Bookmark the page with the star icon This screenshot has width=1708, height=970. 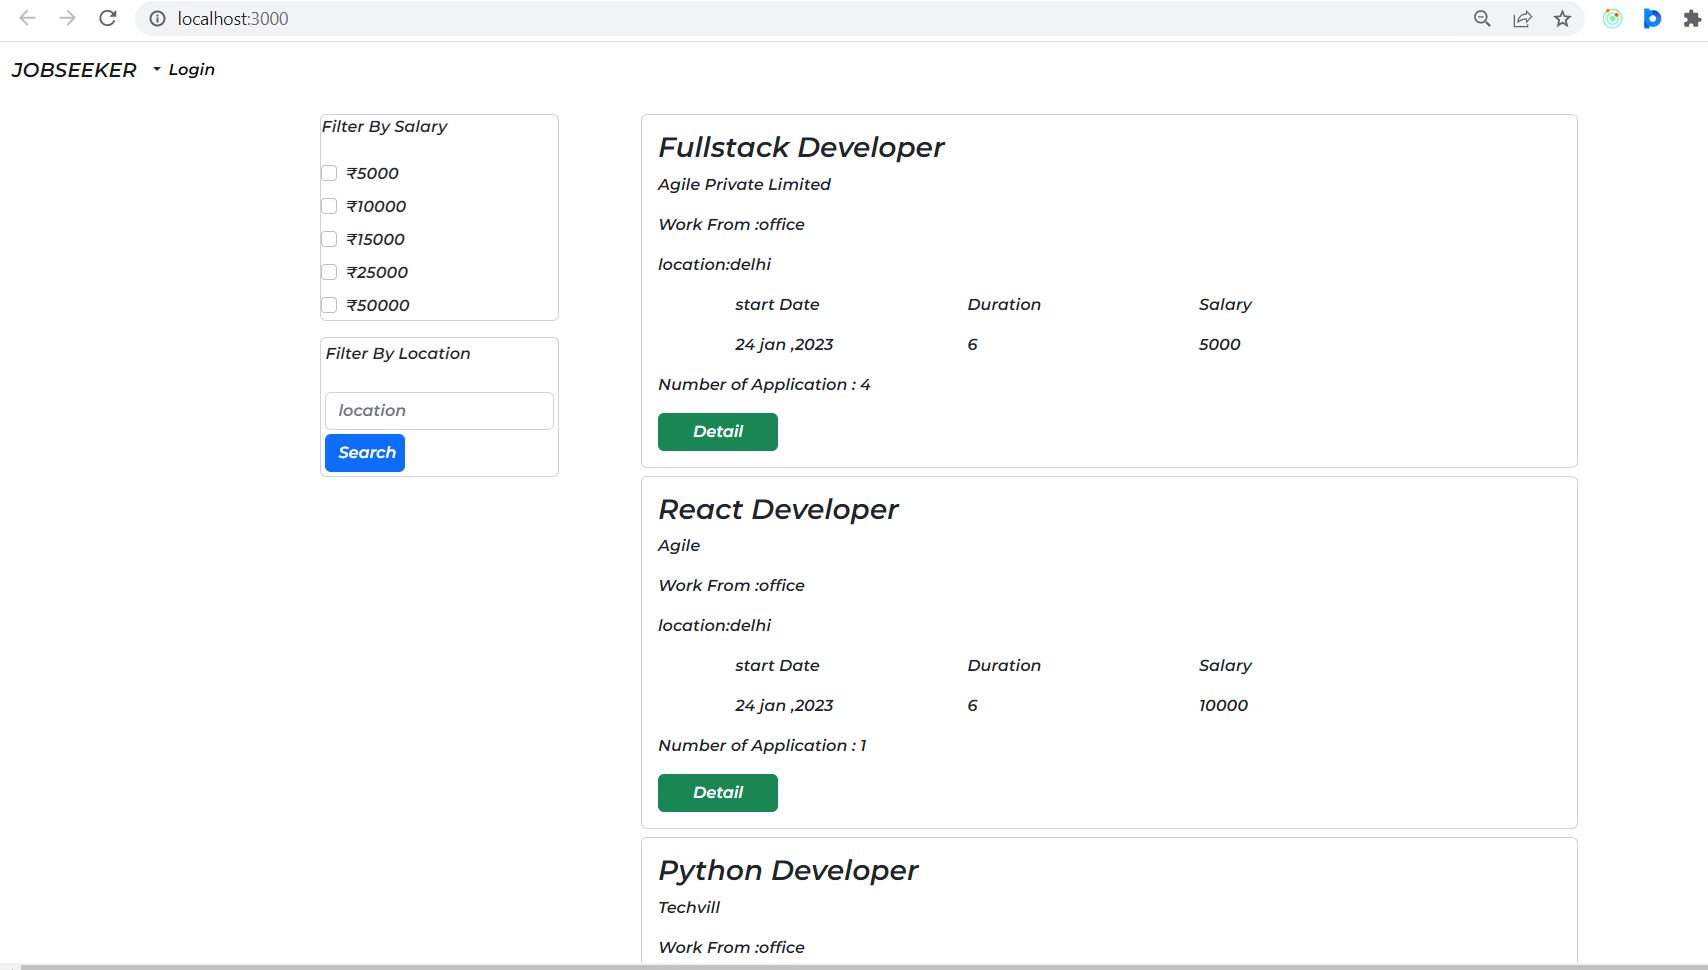pyautogui.click(x=1561, y=18)
